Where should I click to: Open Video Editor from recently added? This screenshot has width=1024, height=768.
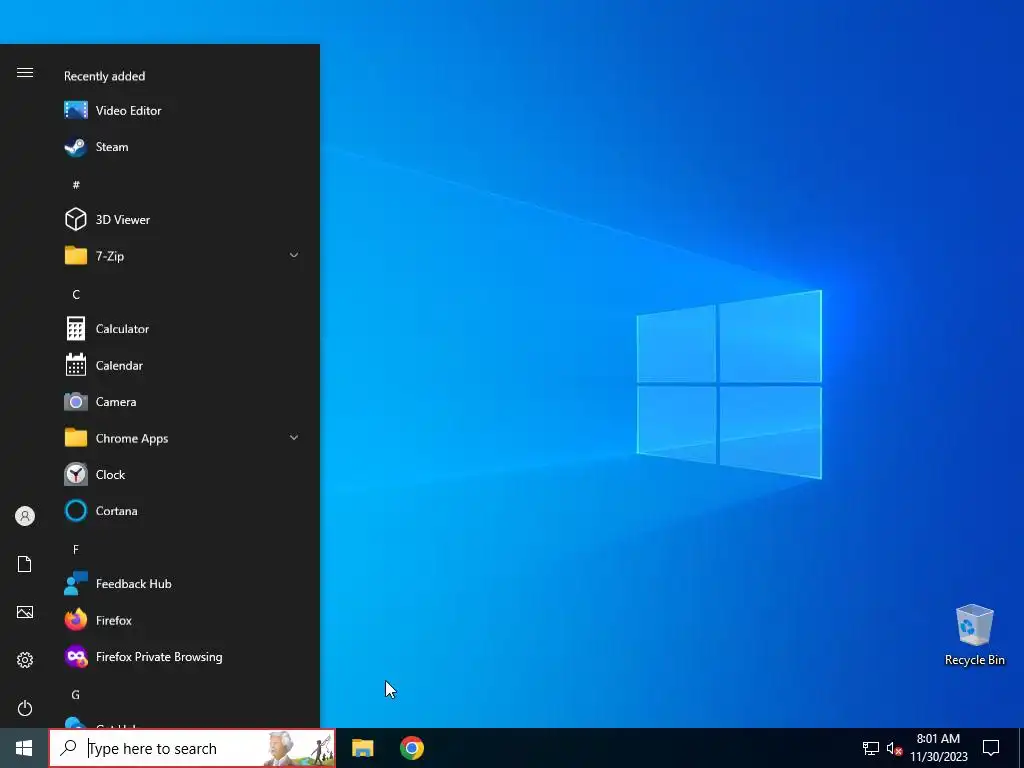[182, 110]
